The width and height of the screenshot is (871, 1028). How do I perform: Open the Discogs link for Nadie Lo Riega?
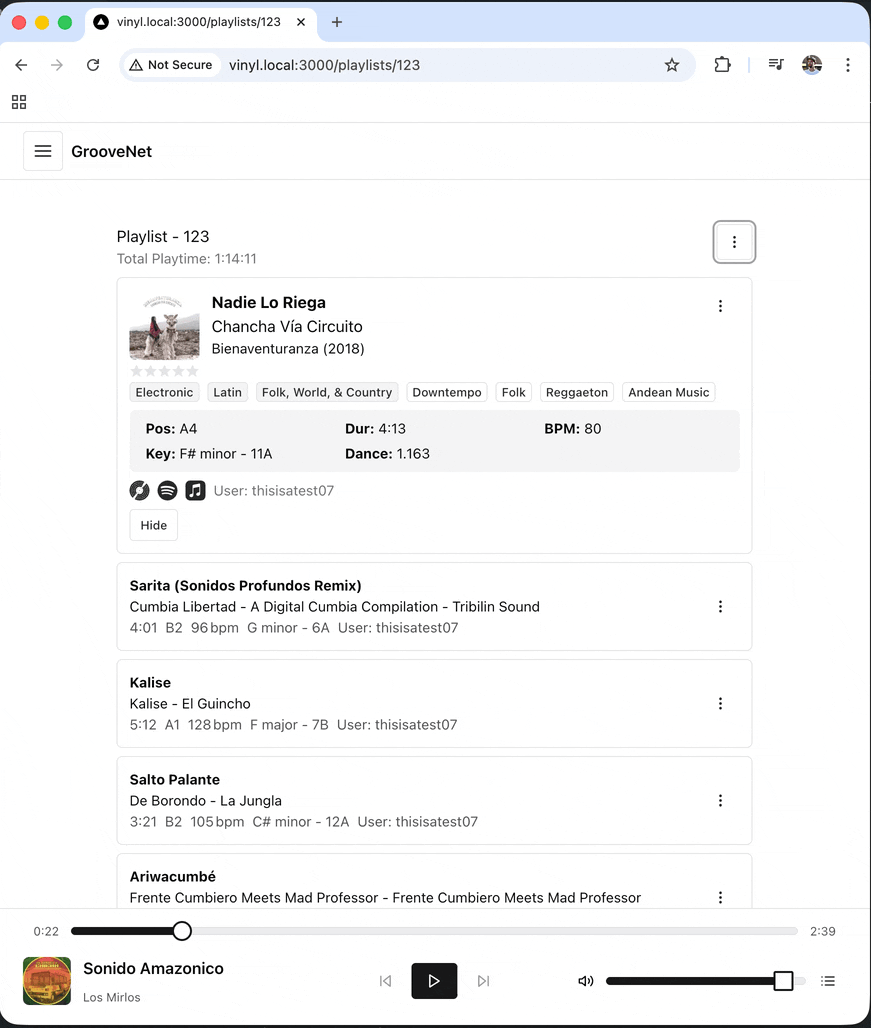[x=139, y=490]
